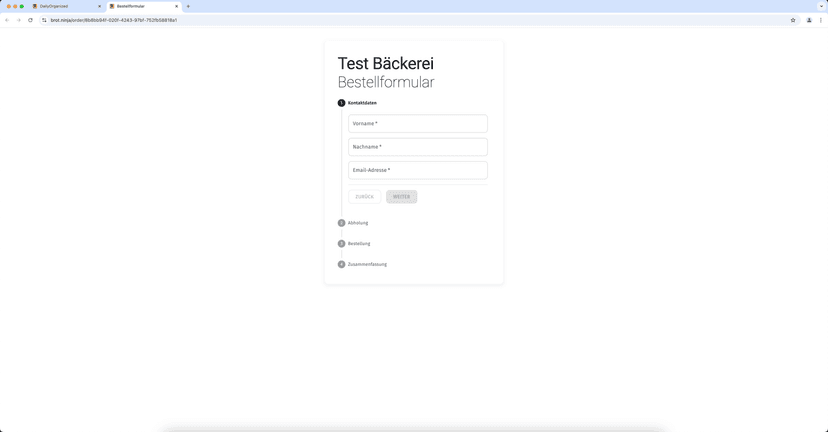
Task: Click the Test Bäckerei heading
Action: tap(385, 63)
